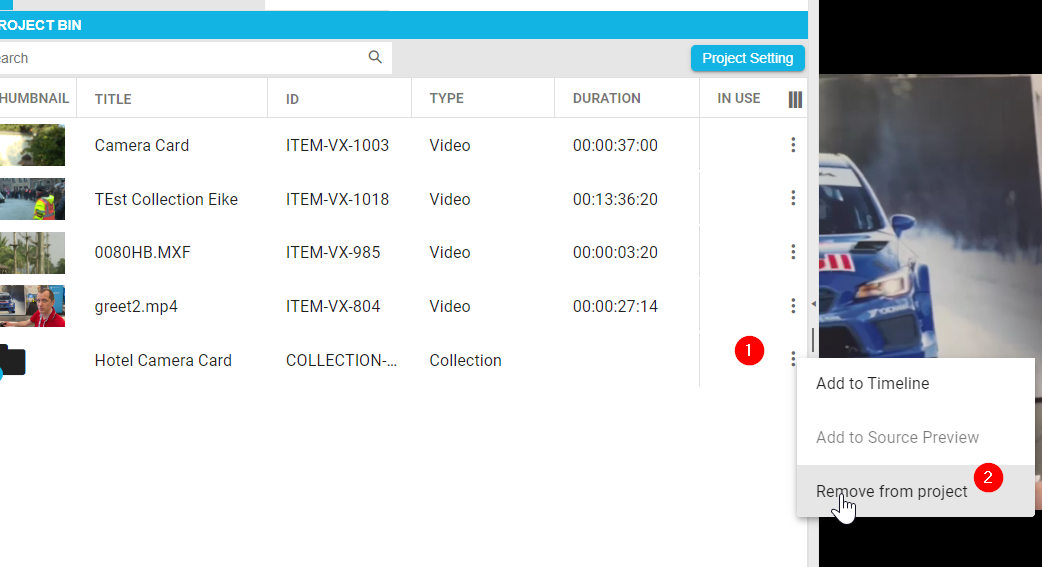Viewport: 1042px width, 567px height.
Task: Collapse the project bin panel arrow
Action: (x=813, y=304)
